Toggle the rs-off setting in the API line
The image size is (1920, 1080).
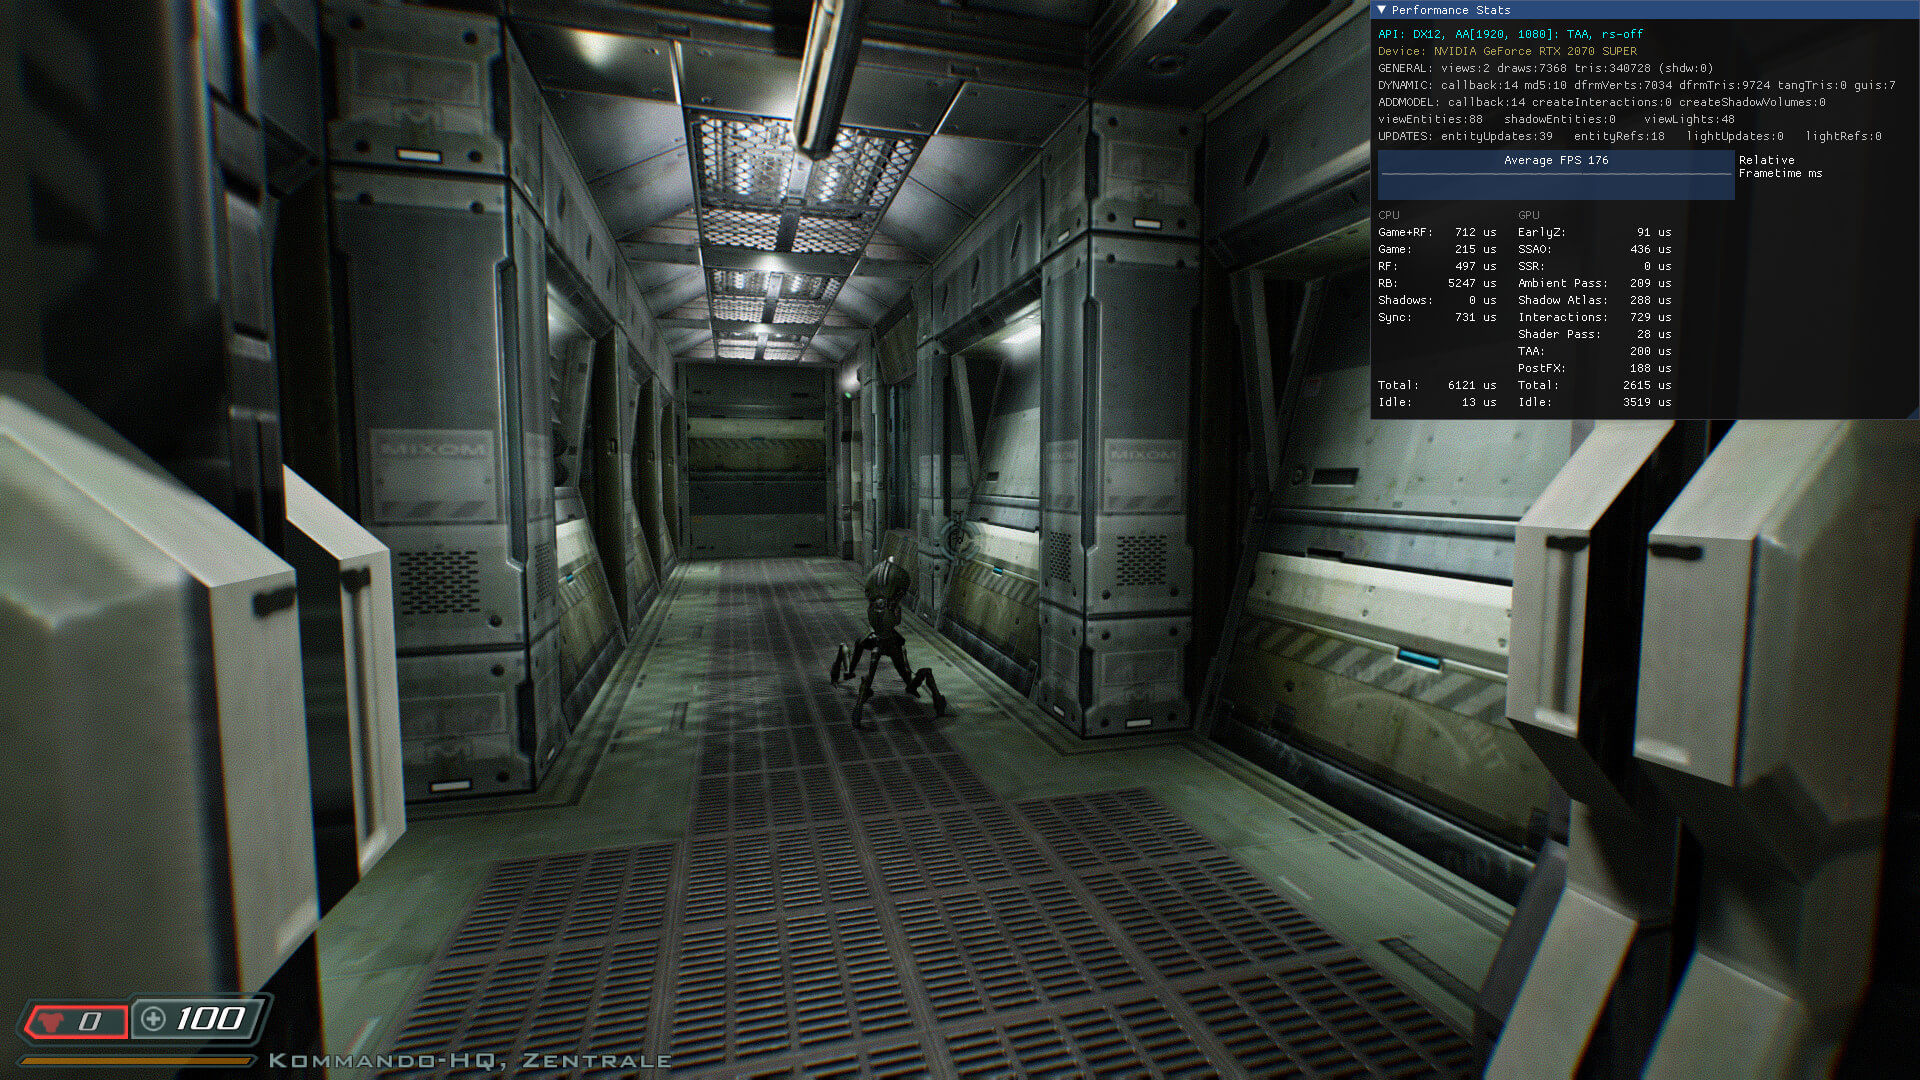pos(1622,34)
